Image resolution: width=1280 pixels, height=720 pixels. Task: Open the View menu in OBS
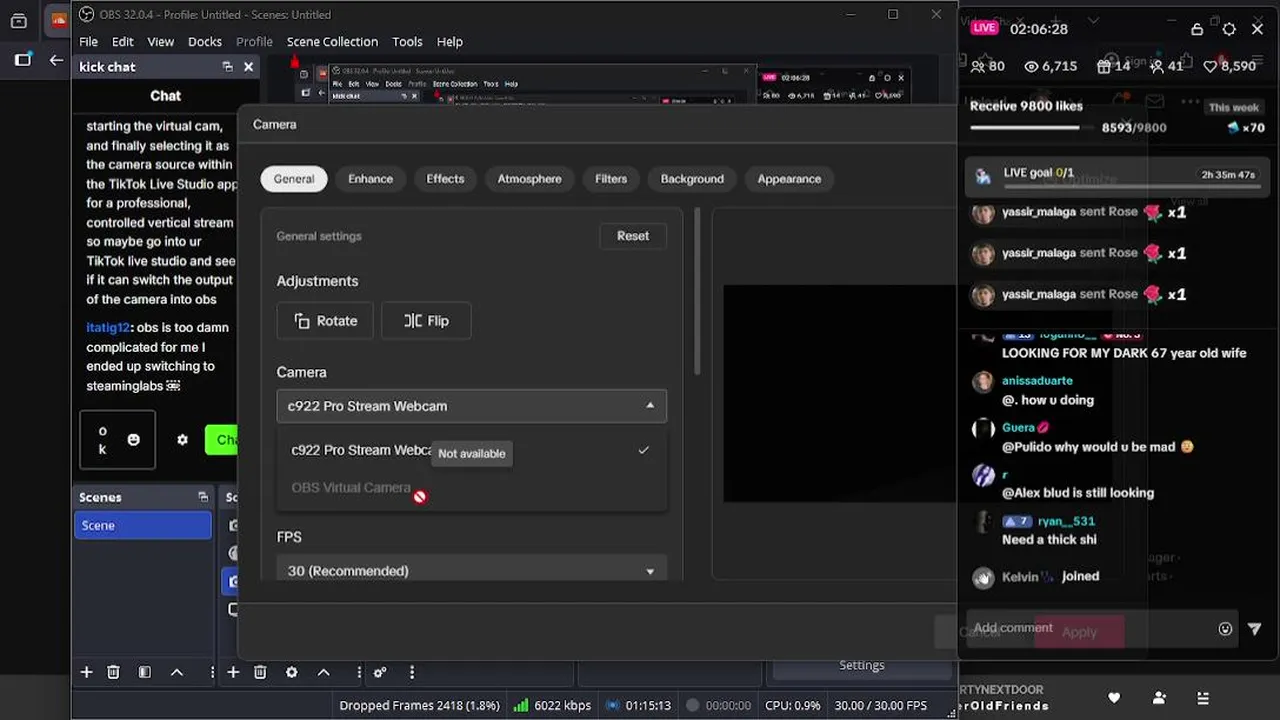[160, 41]
